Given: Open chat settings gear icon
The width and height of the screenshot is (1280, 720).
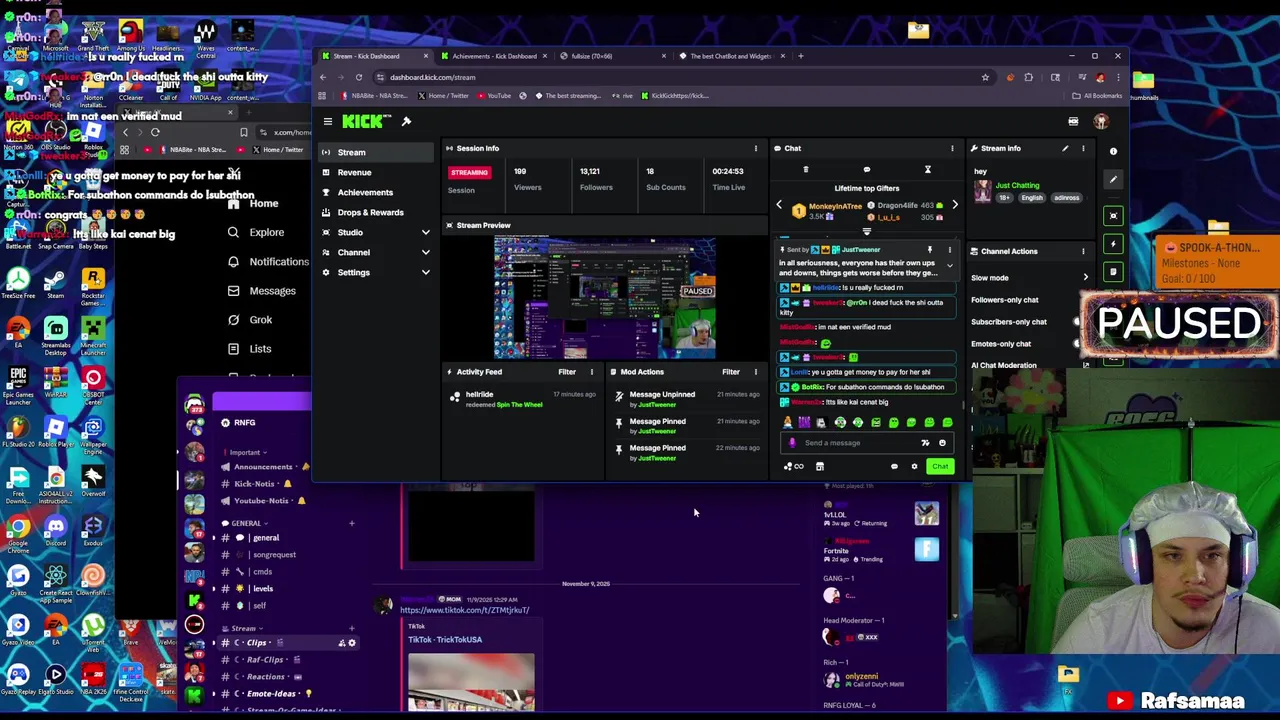Looking at the screenshot, I should click(x=914, y=467).
